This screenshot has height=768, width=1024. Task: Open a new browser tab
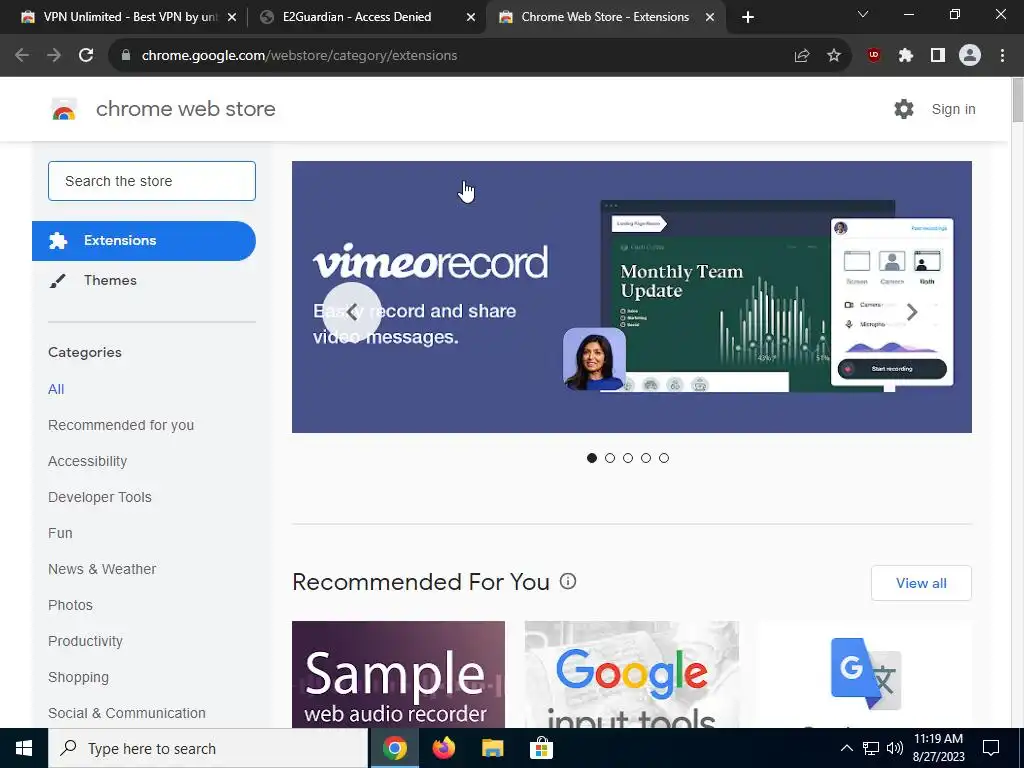(x=748, y=17)
